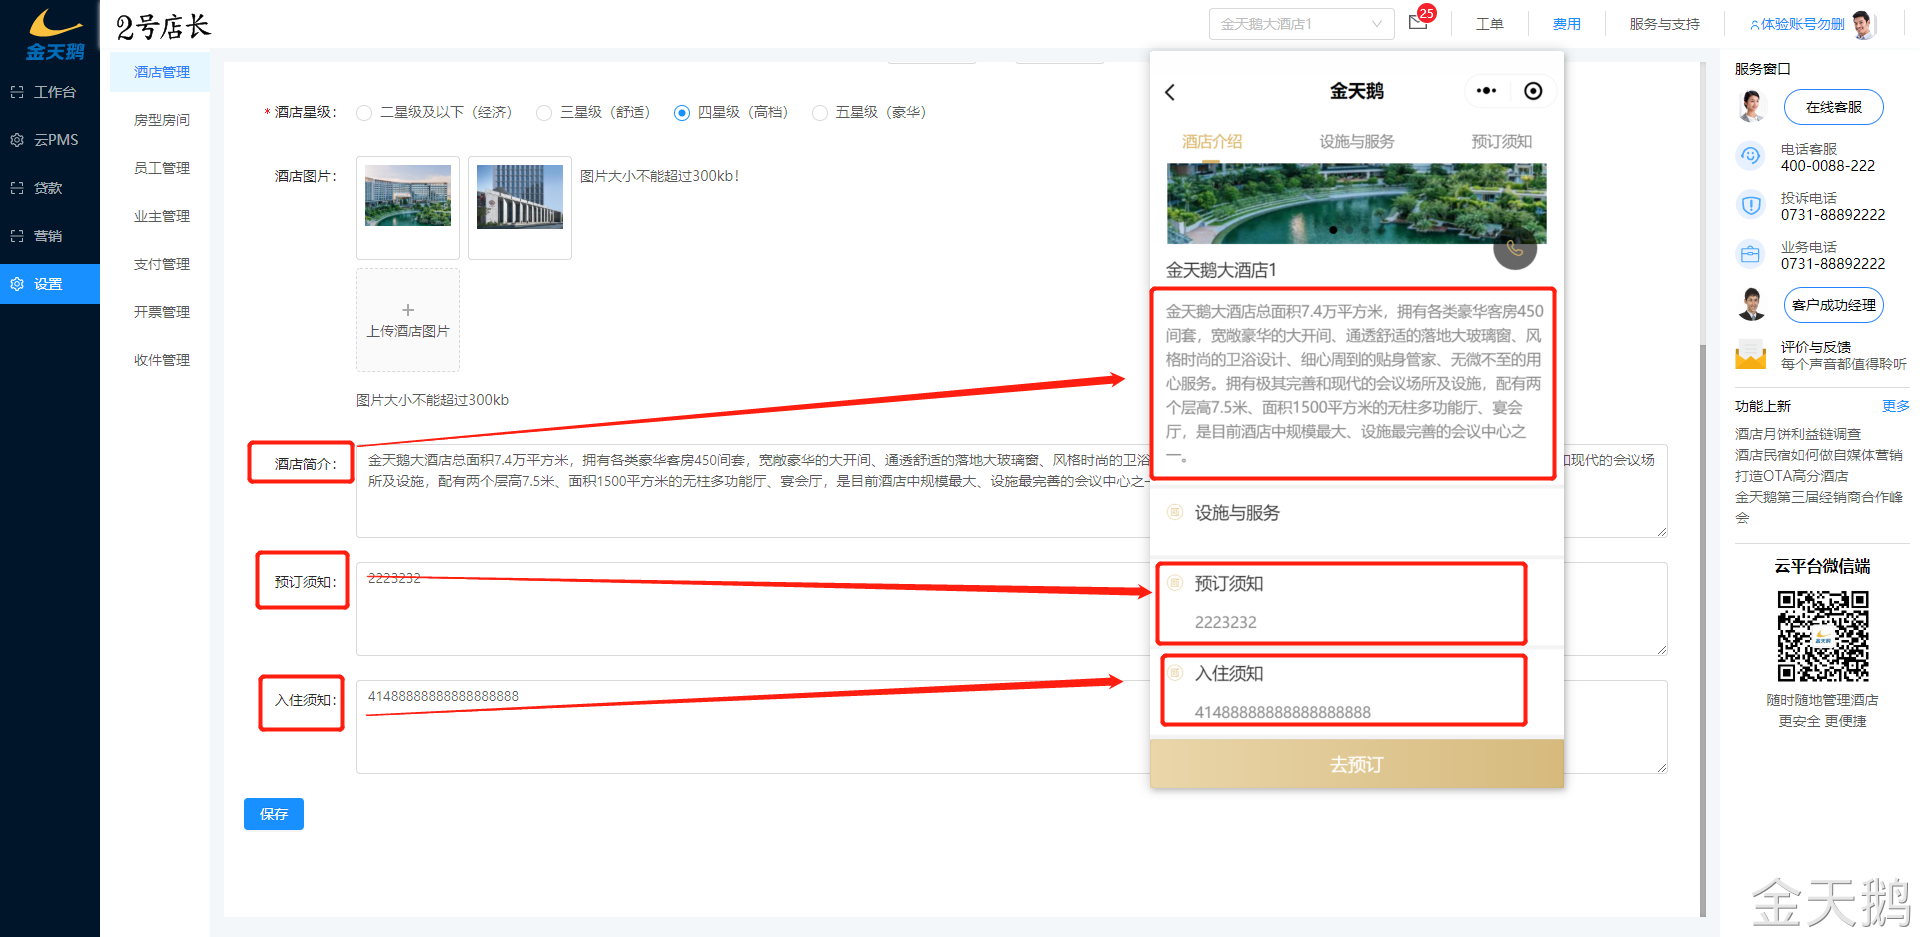Click the customer success manager avatar
Image resolution: width=1920 pixels, height=937 pixels.
click(x=1751, y=304)
